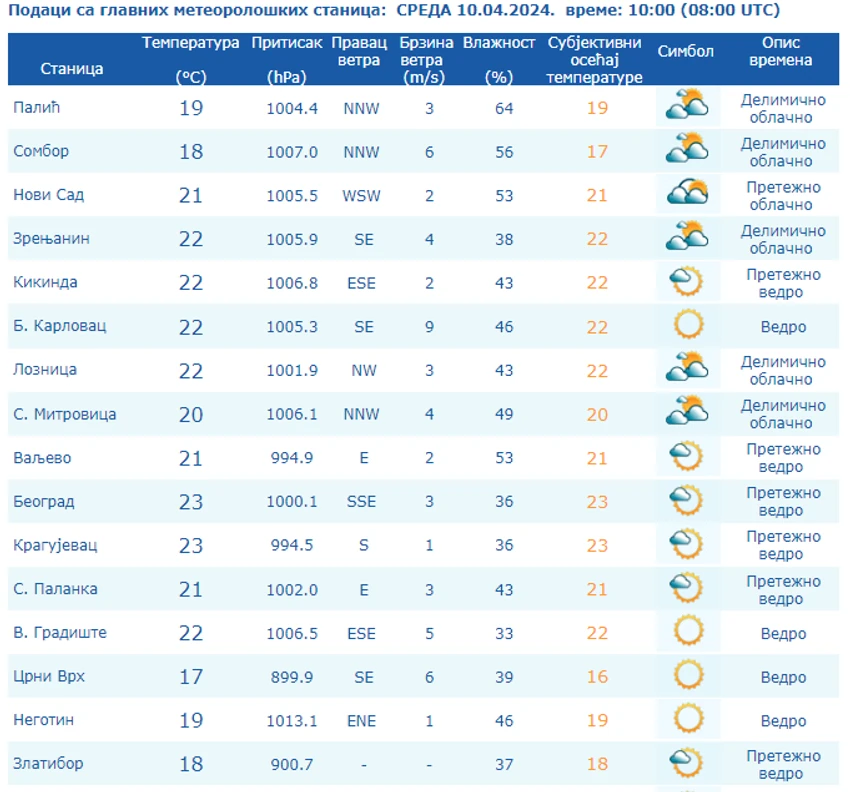Click the temperature value 23 for Београд

[x=191, y=502]
